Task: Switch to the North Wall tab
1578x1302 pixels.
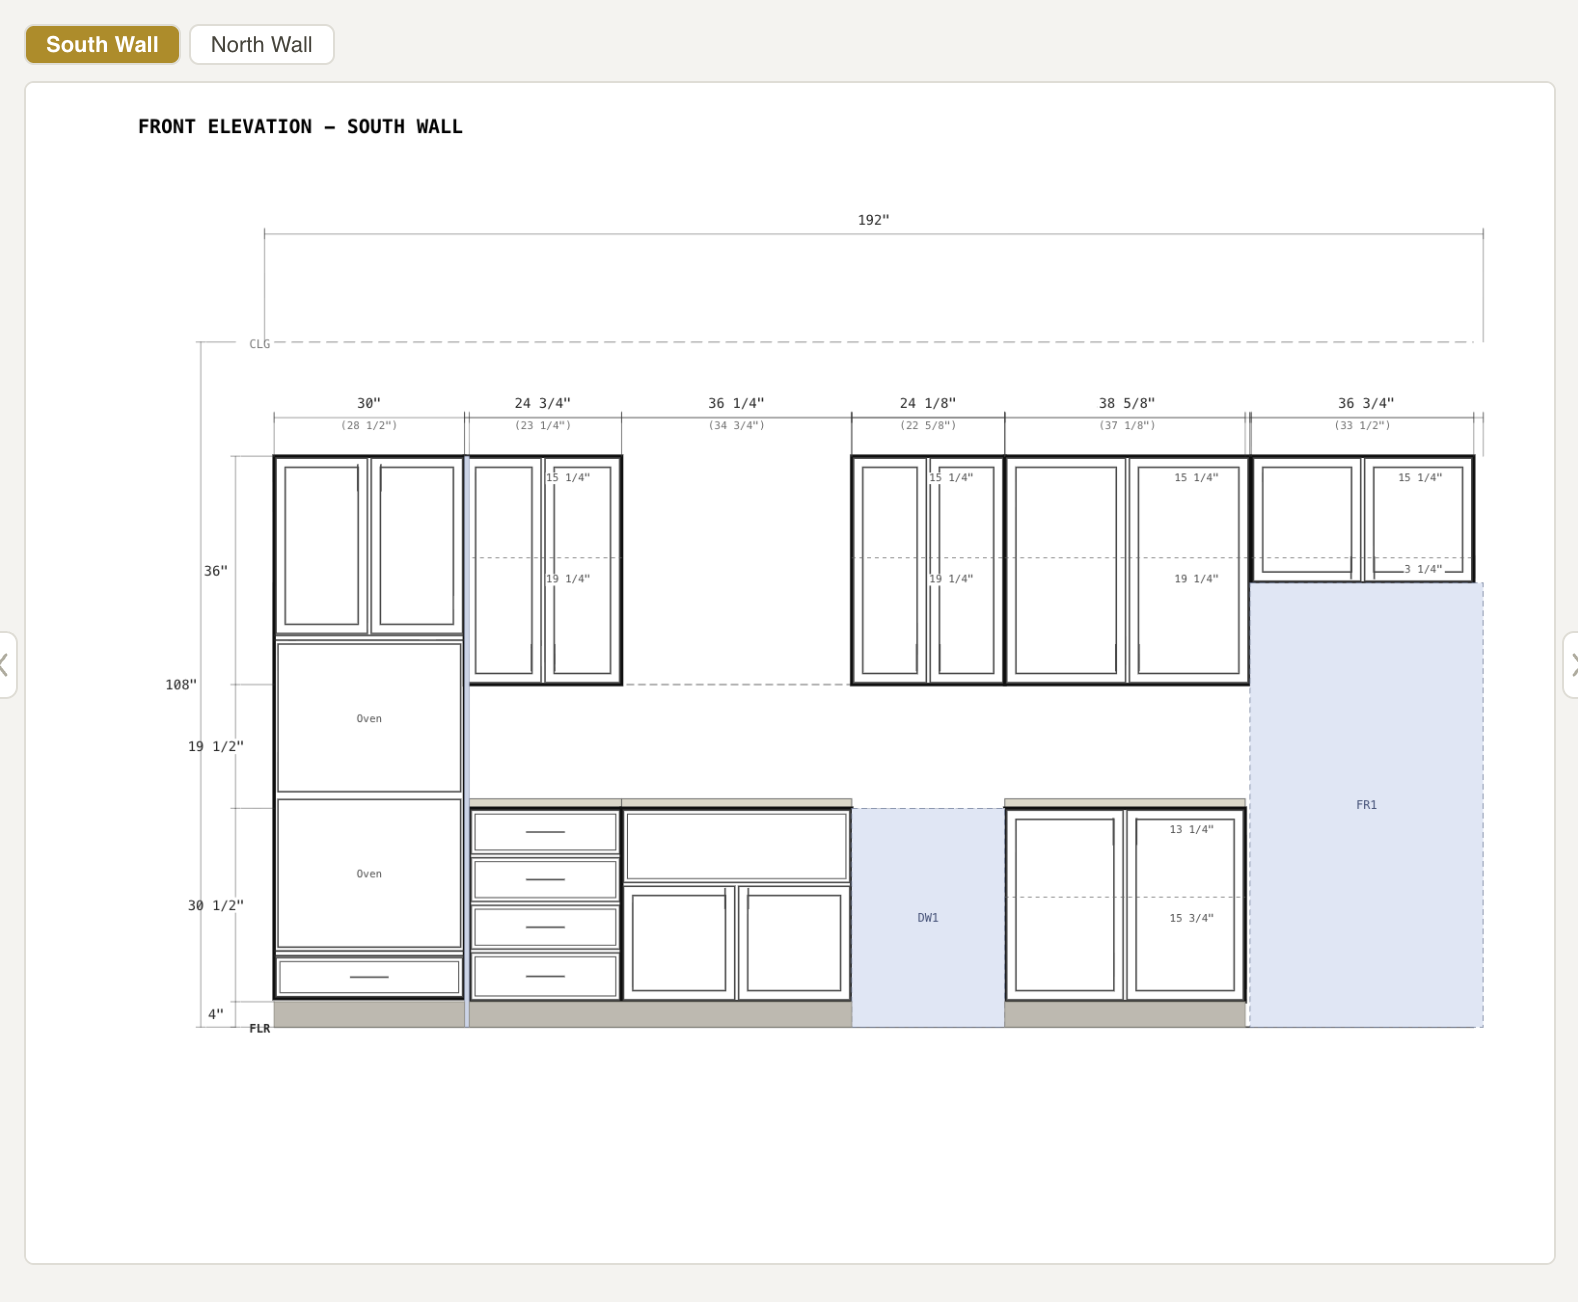Action: coord(261,45)
